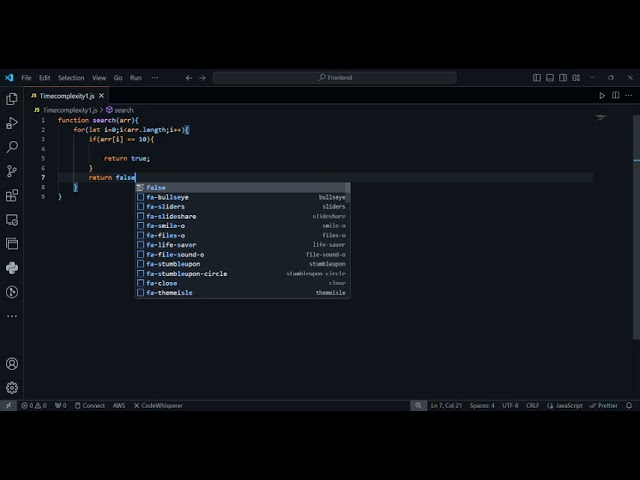
Task: Change file encoding UTF-8
Action: pos(510,405)
